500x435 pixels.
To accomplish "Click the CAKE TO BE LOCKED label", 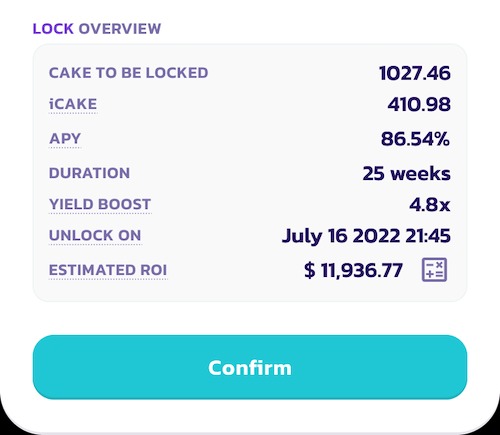I will [x=129, y=73].
